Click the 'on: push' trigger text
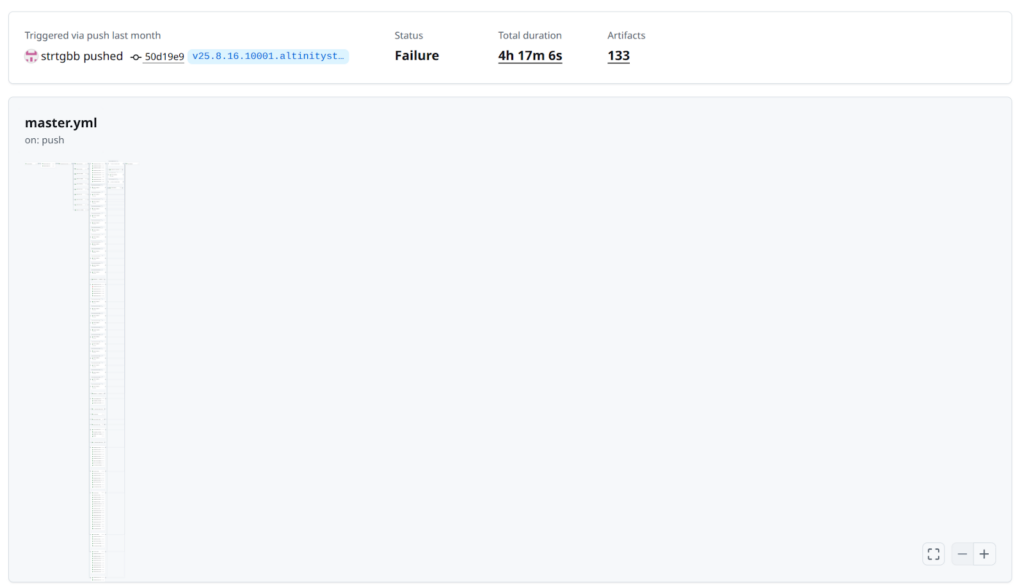 pos(45,140)
